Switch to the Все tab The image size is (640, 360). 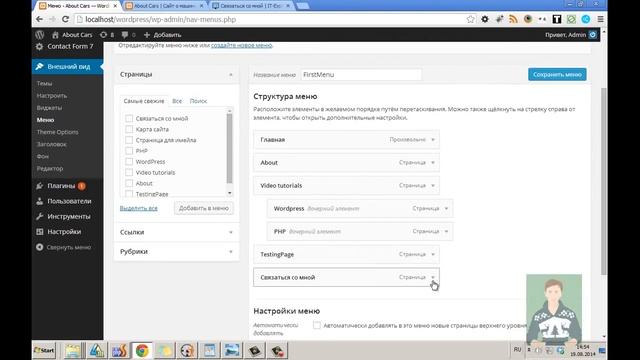point(177,101)
